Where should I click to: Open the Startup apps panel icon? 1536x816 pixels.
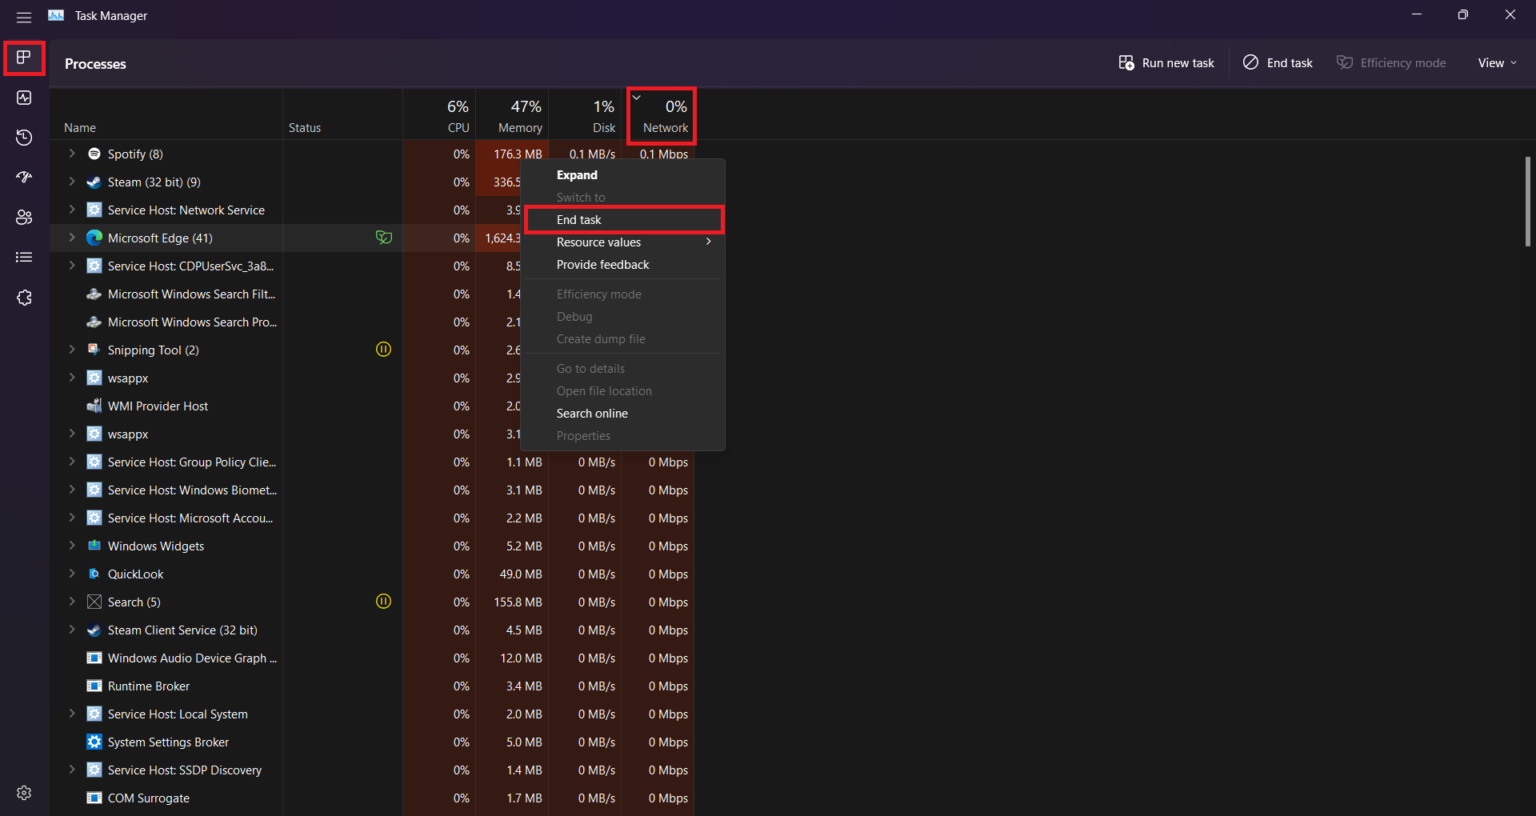pos(23,177)
